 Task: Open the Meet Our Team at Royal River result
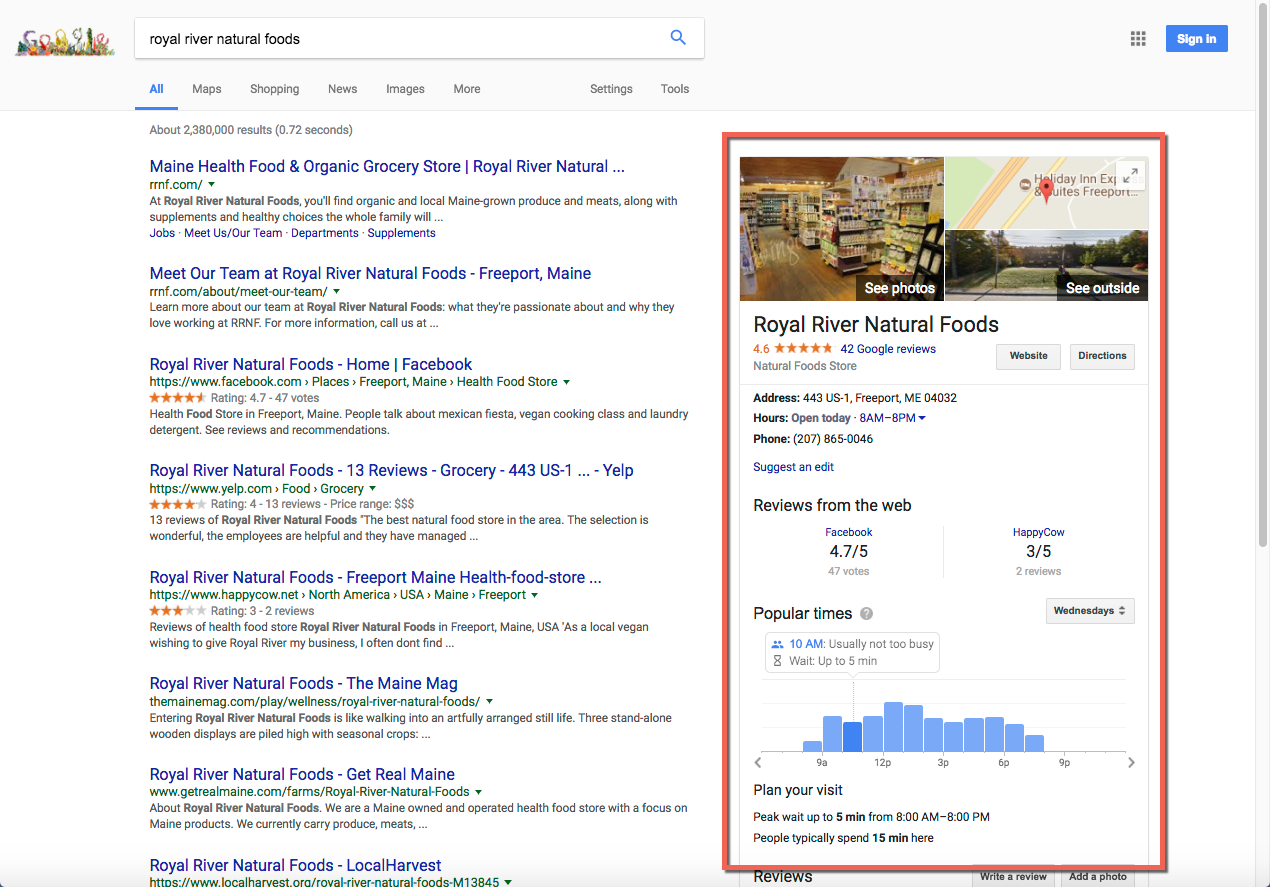click(370, 274)
